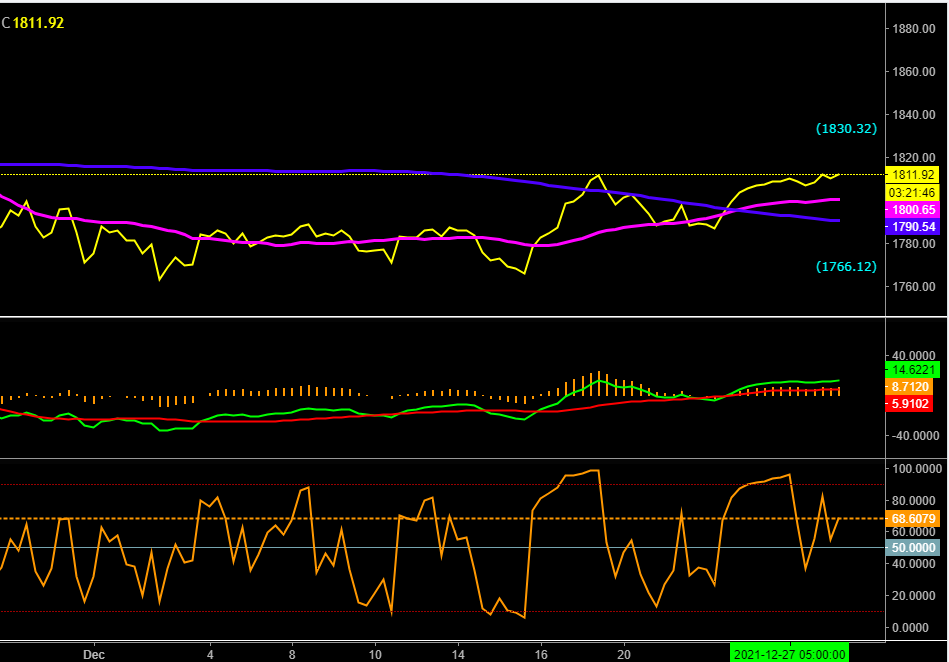Click the 20.0000 oscillator axis tick
The width and height of the screenshot is (949, 662).
click(916, 595)
